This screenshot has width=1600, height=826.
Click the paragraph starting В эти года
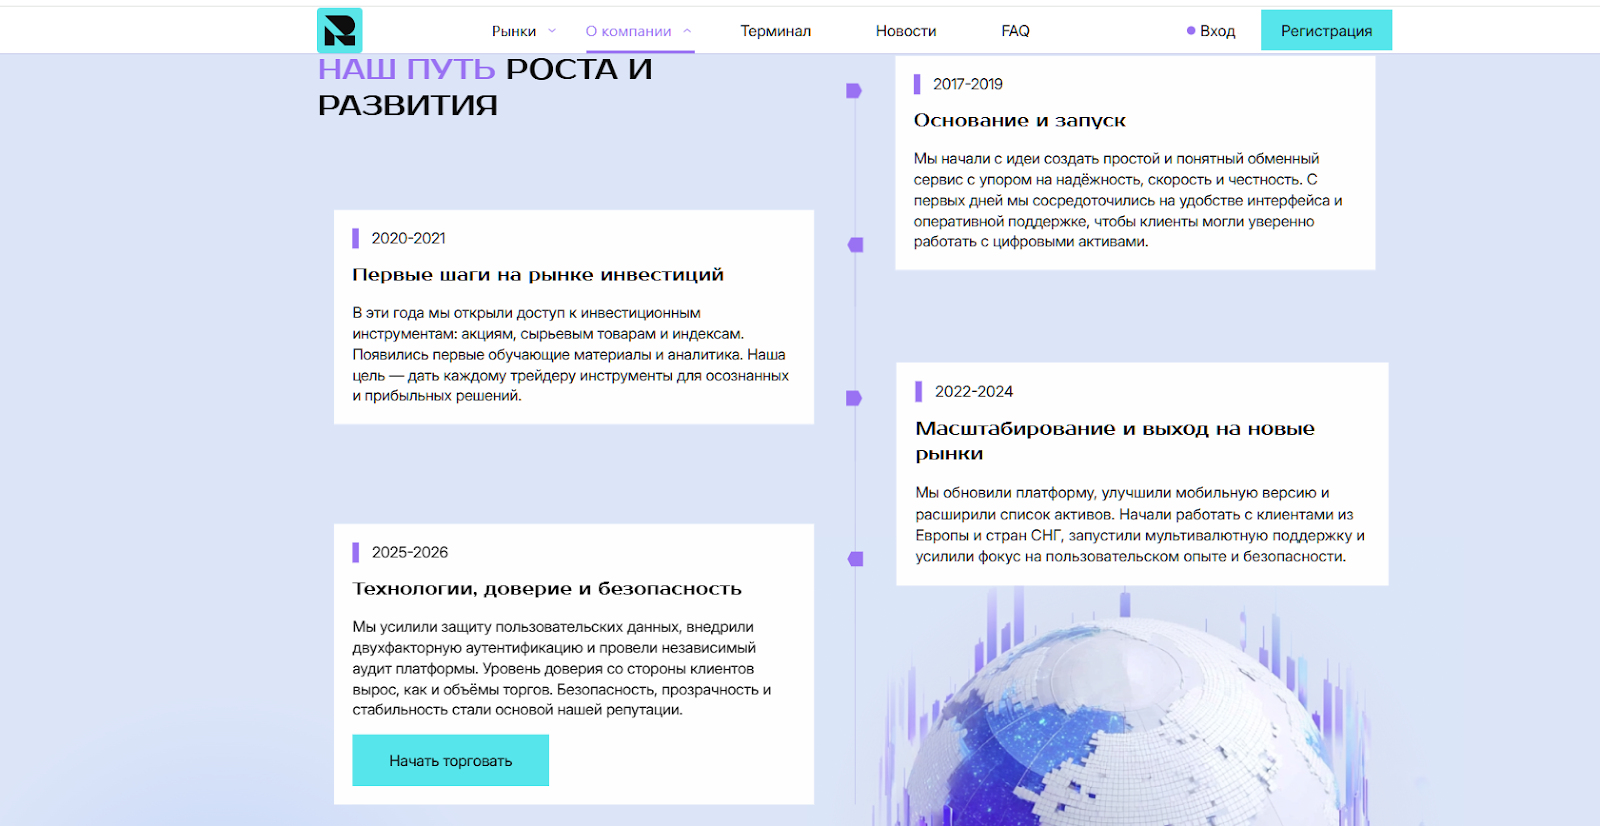571,354
